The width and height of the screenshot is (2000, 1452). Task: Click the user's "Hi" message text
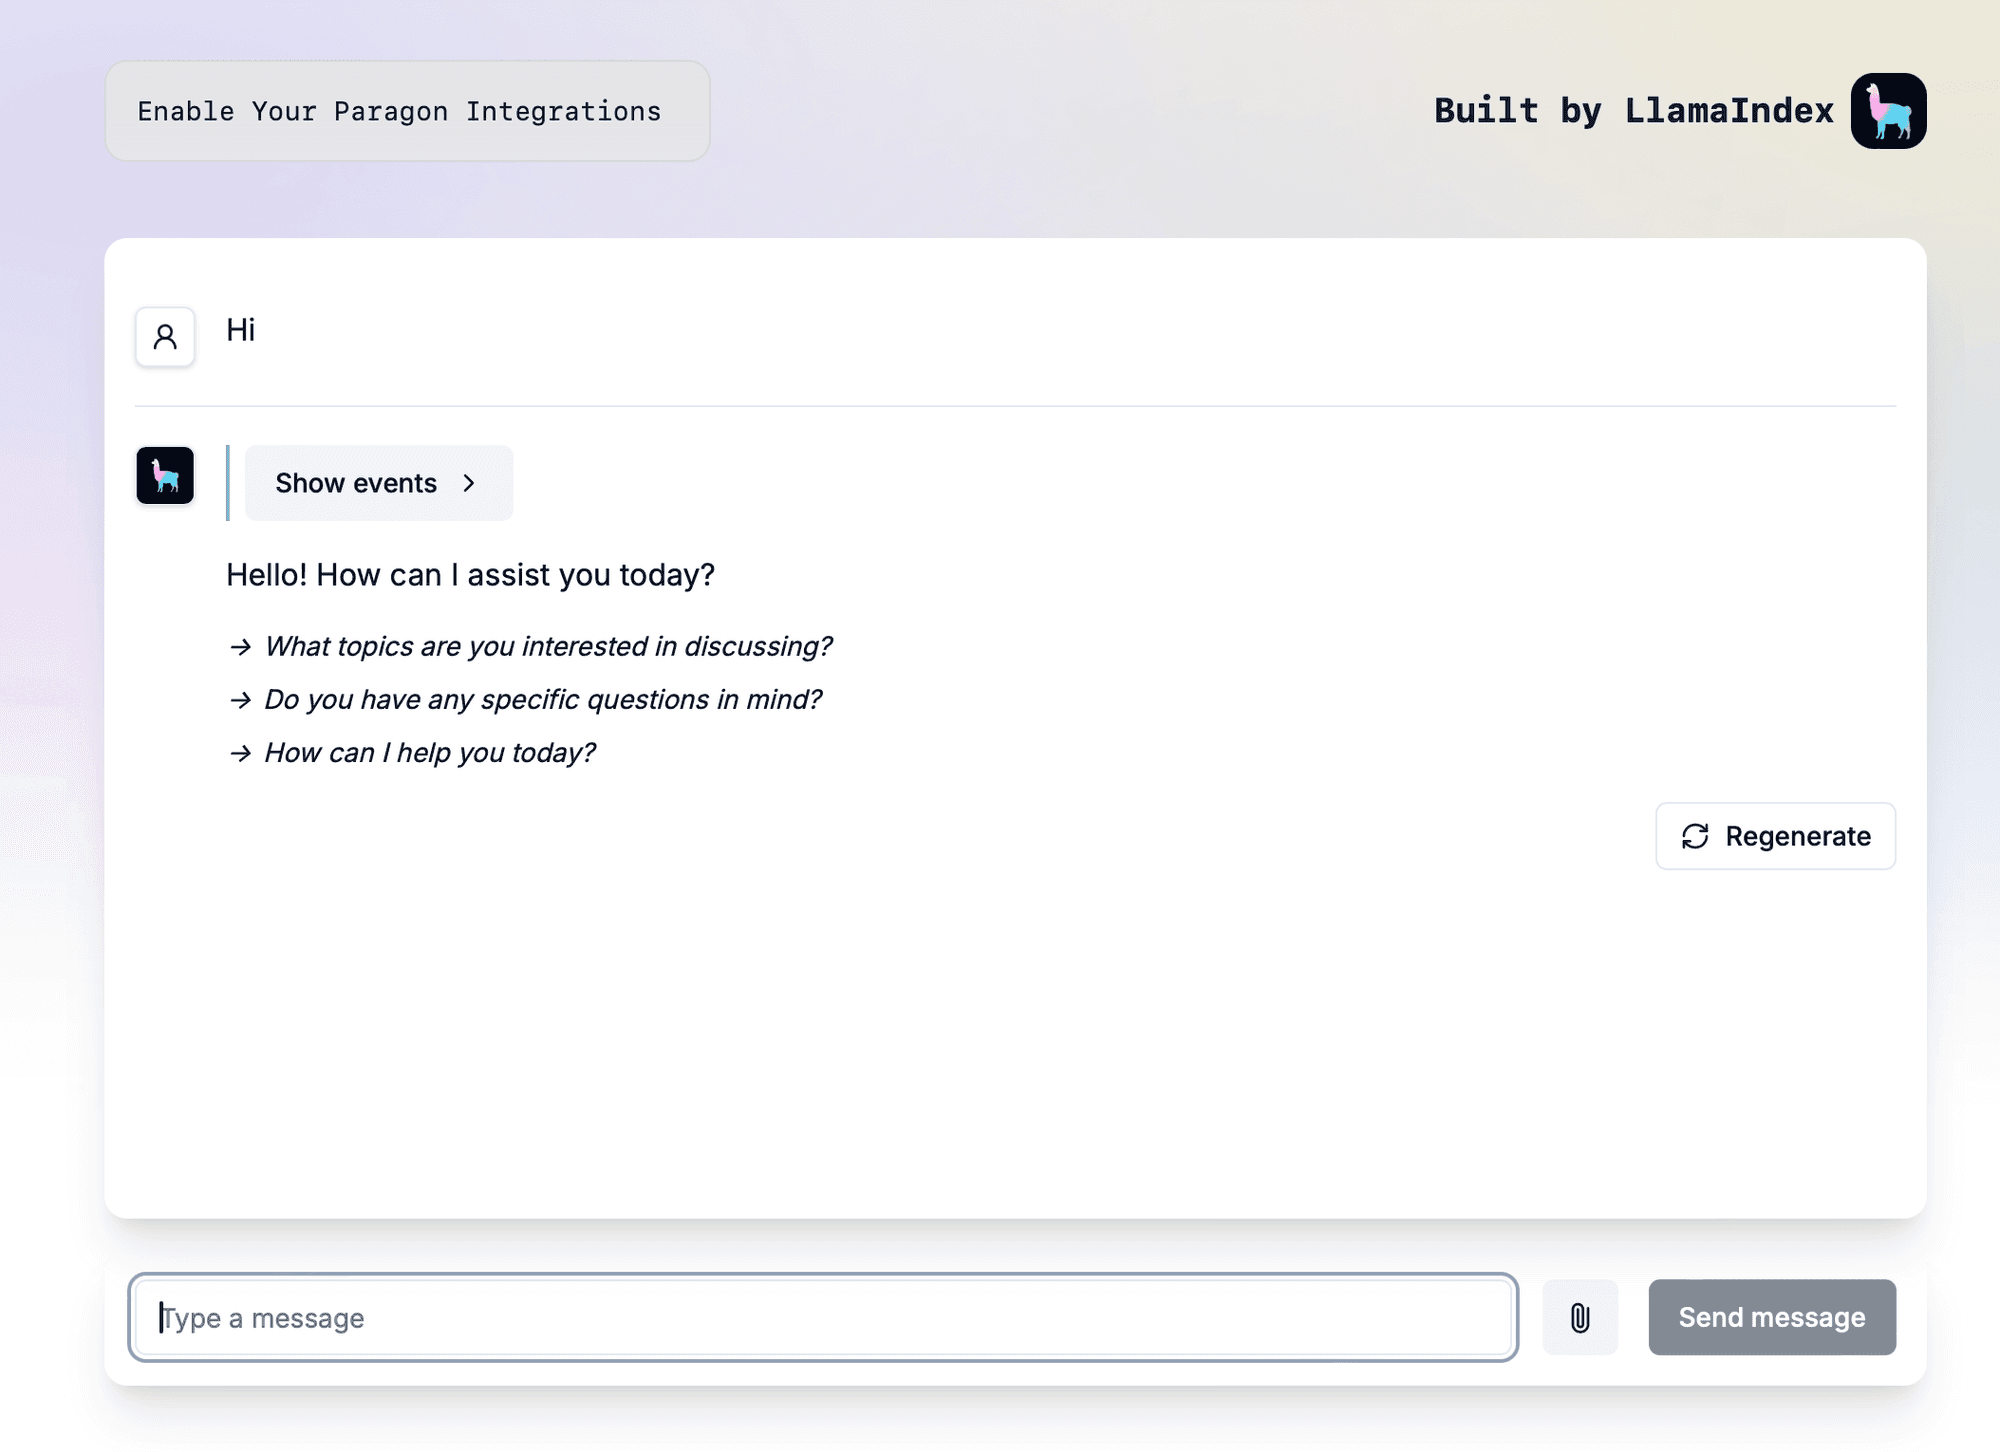[x=241, y=330]
